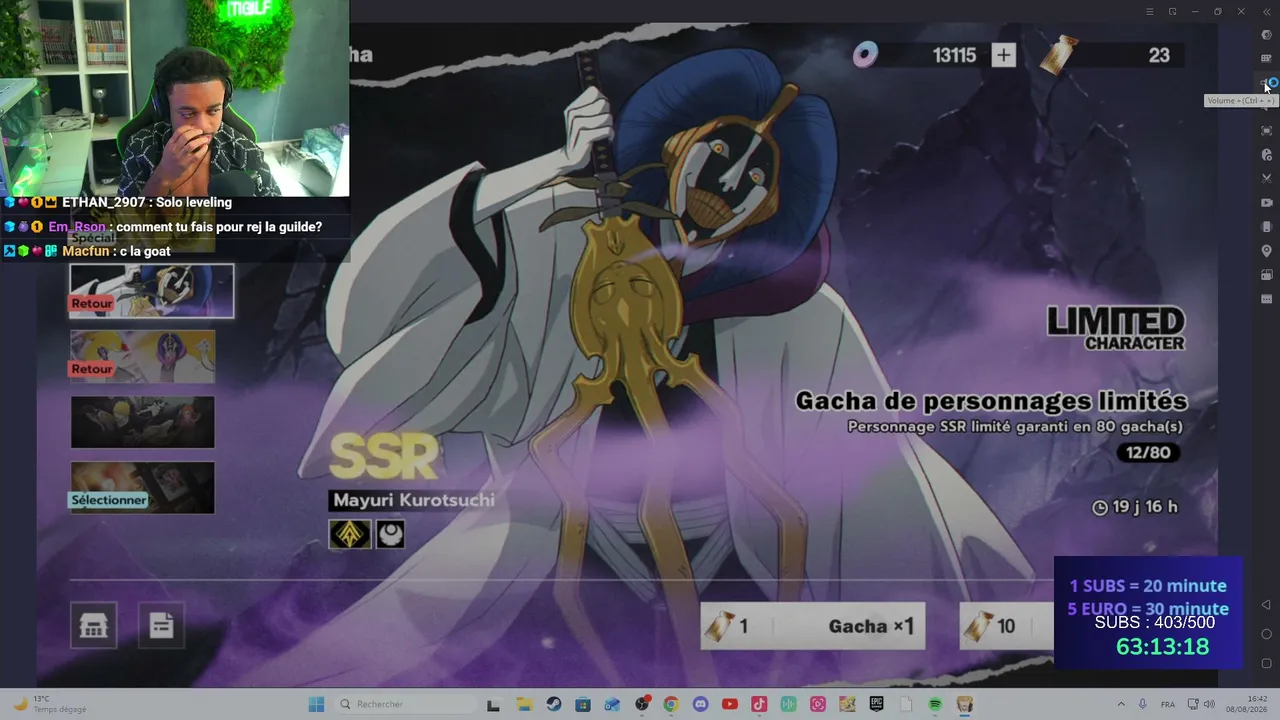Screen dimensions: 1280x720
Task: Take a screenshot with the scissors icon
Action: (1266, 179)
